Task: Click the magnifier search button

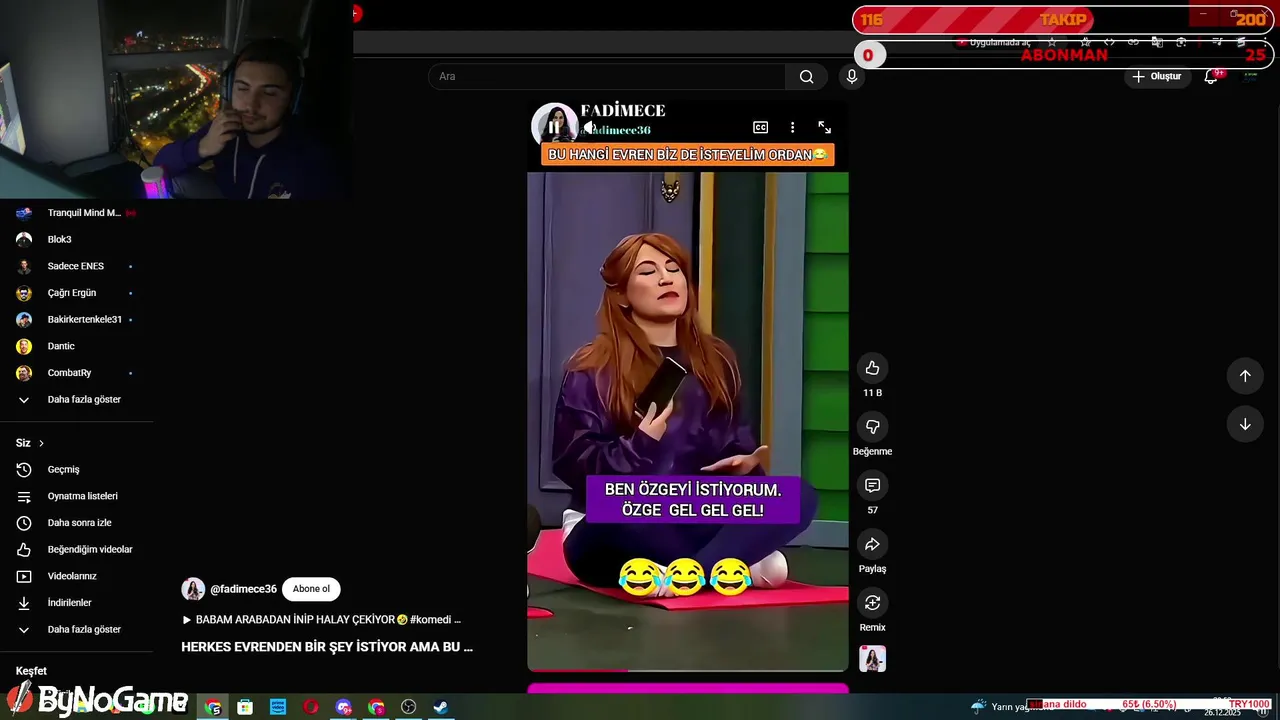Action: [x=806, y=76]
